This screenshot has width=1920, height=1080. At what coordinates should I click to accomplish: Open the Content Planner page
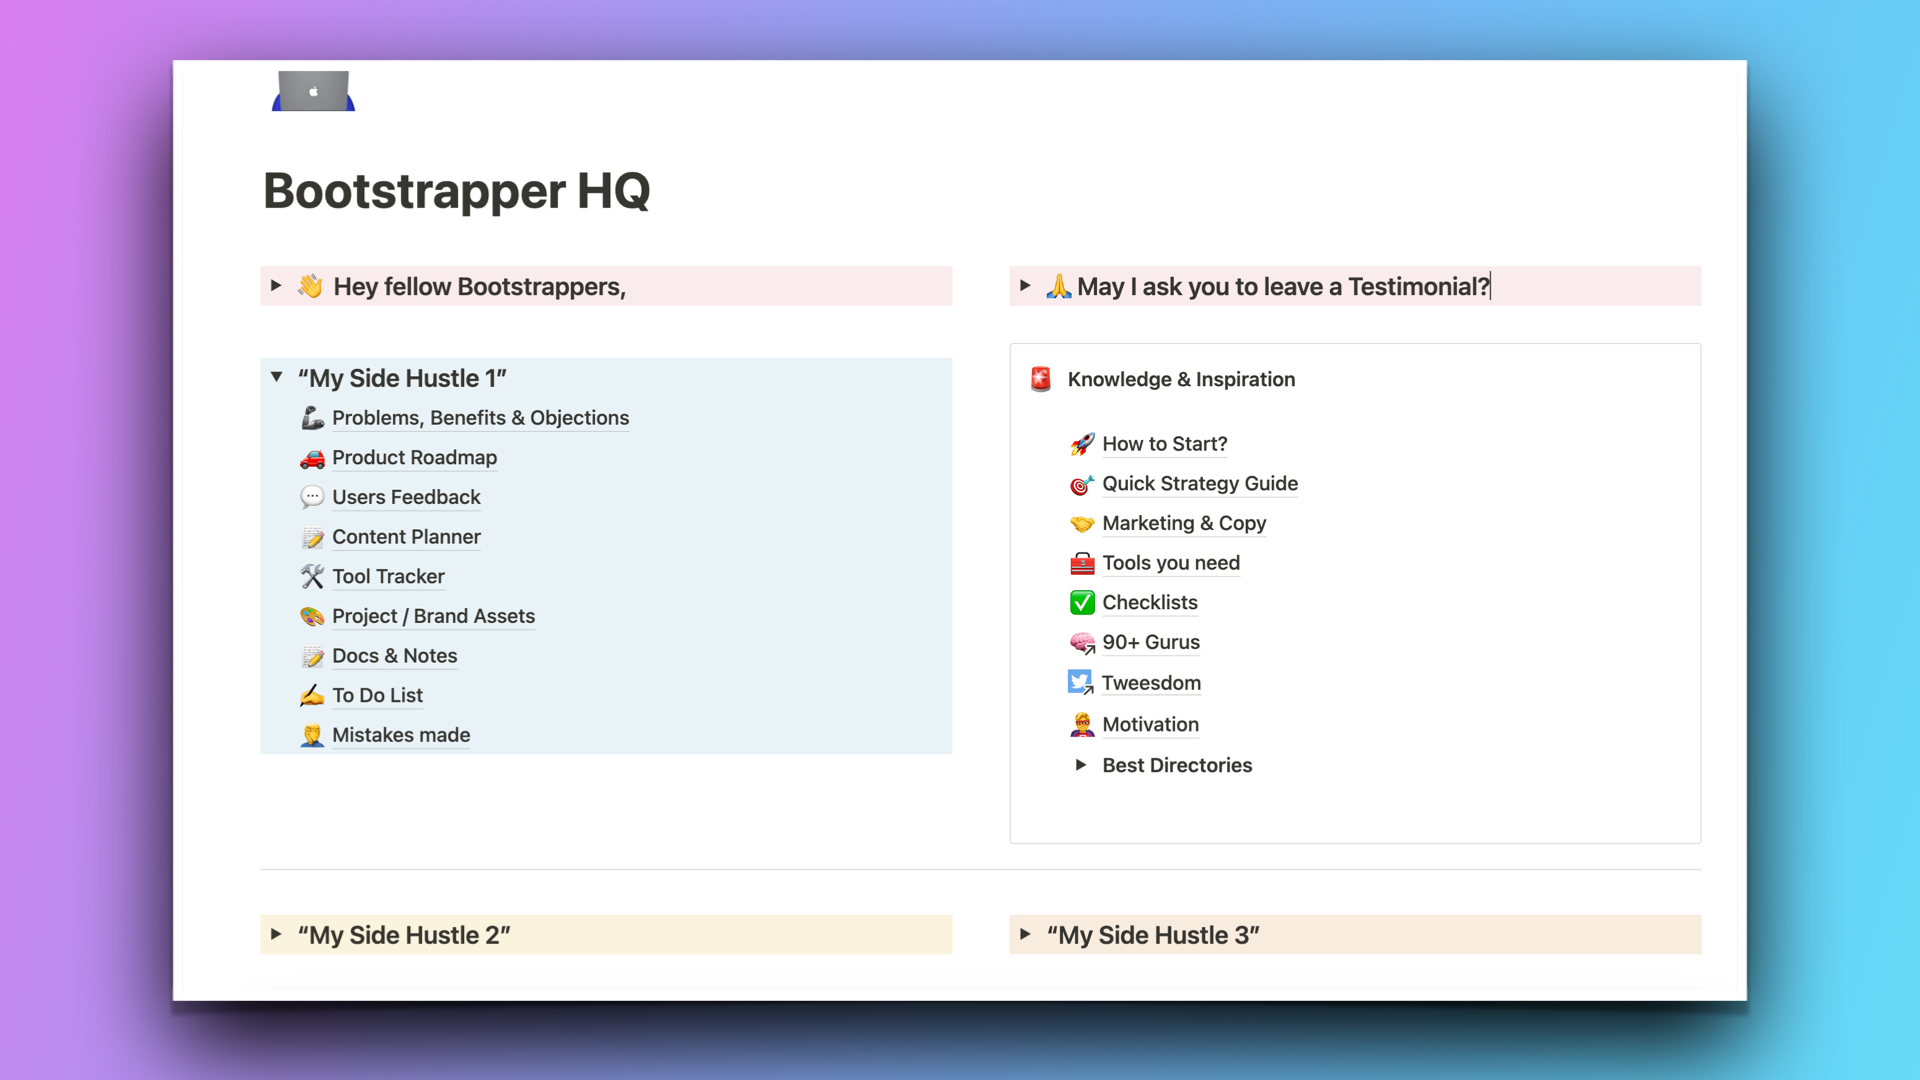pyautogui.click(x=406, y=537)
